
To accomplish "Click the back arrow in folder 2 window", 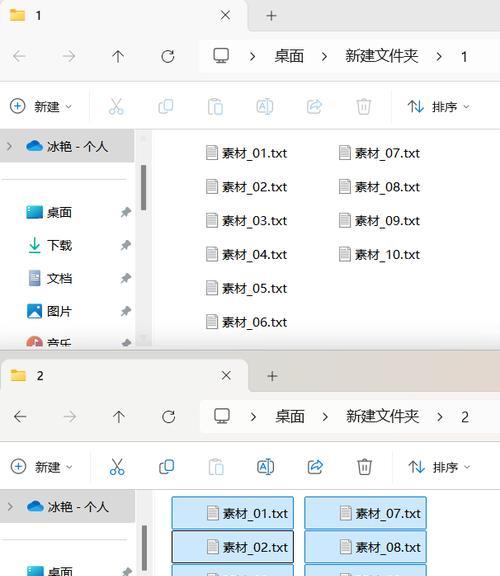I will (20, 417).
